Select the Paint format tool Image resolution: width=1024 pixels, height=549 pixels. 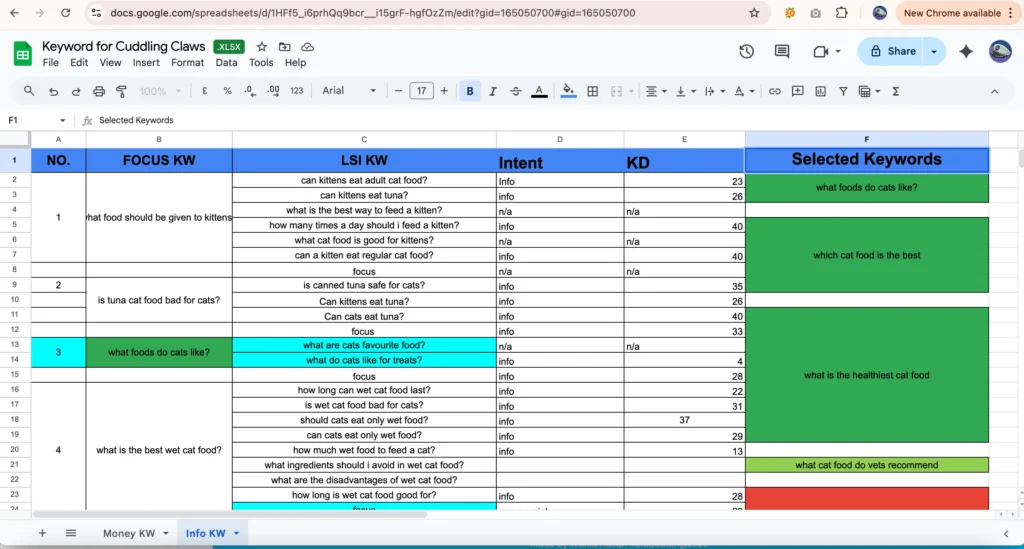tap(121, 91)
